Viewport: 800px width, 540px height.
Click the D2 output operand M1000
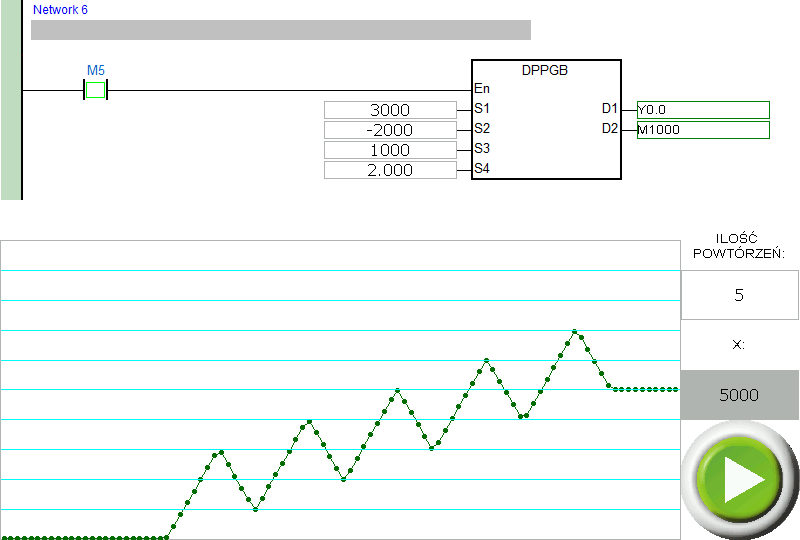click(702, 130)
